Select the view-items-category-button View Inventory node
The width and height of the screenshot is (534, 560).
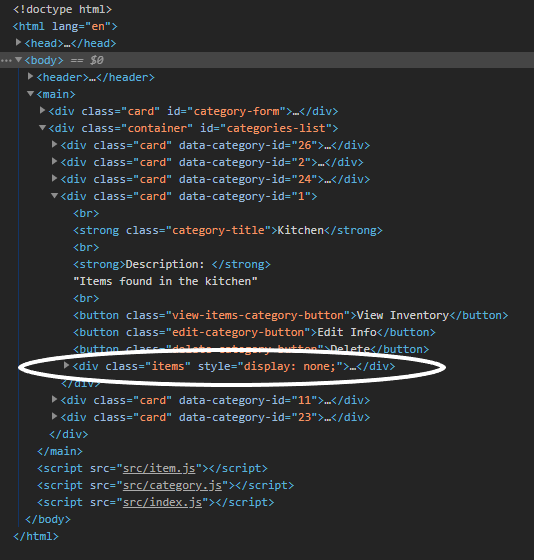point(290,315)
